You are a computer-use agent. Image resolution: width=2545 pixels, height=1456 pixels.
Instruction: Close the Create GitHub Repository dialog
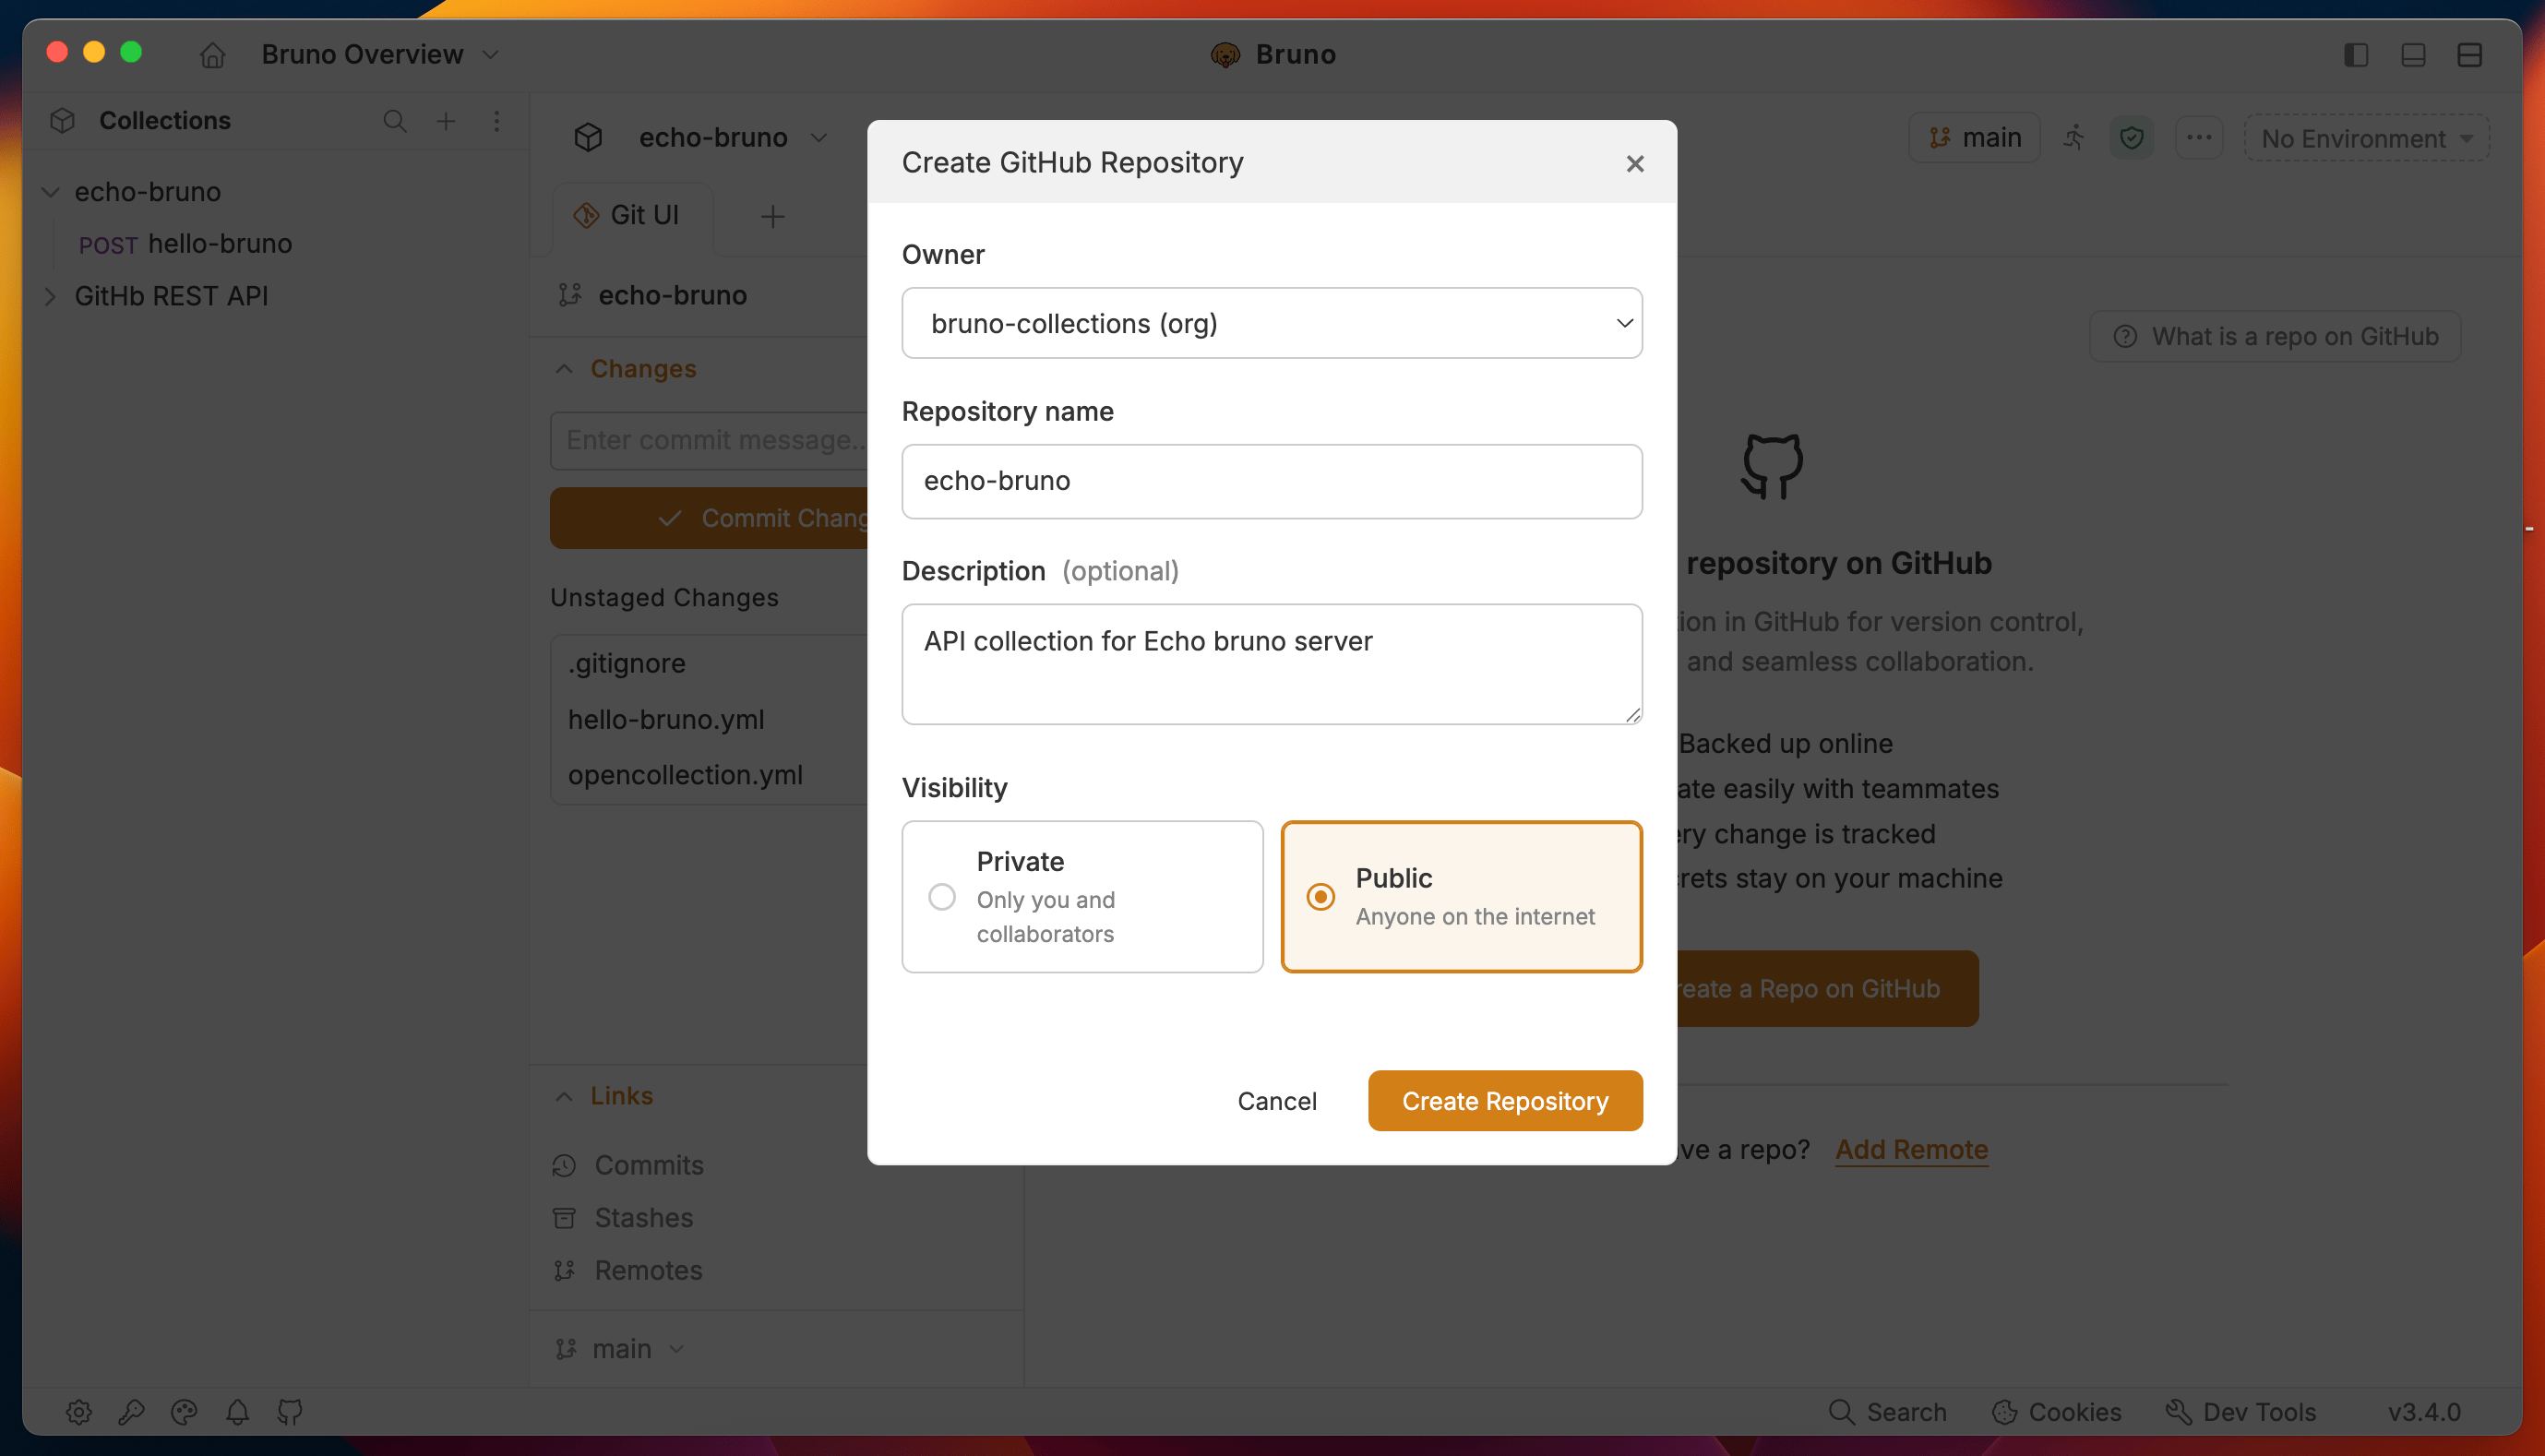click(x=1635, y=163)
